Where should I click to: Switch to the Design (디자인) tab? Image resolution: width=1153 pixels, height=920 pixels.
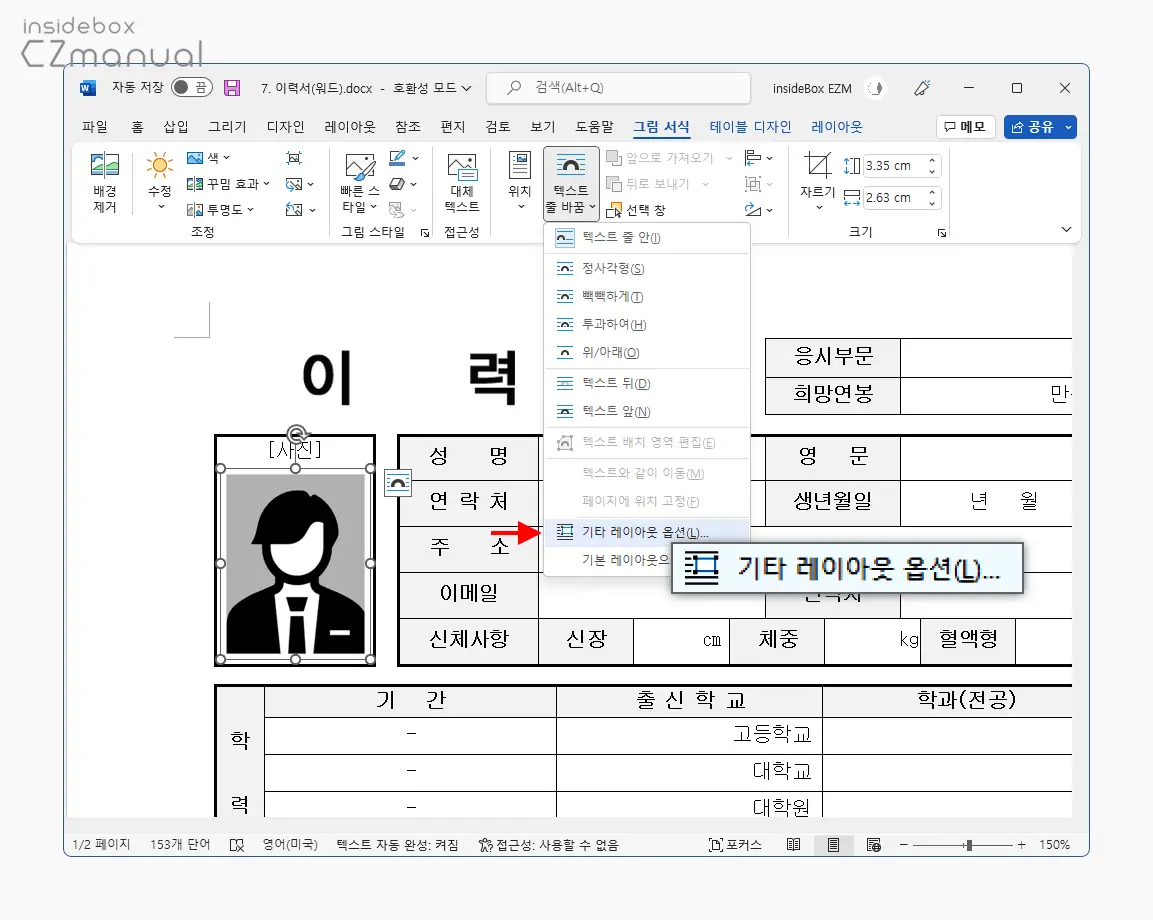[285, 126]
